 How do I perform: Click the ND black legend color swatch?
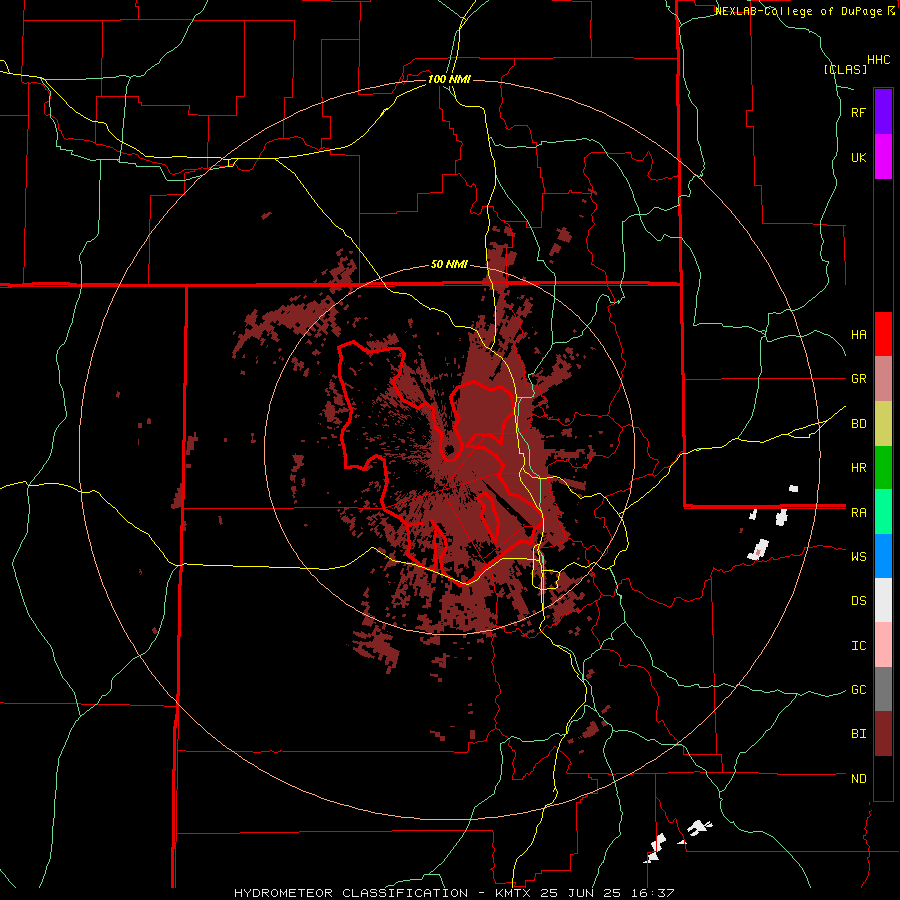coord(883,778)
